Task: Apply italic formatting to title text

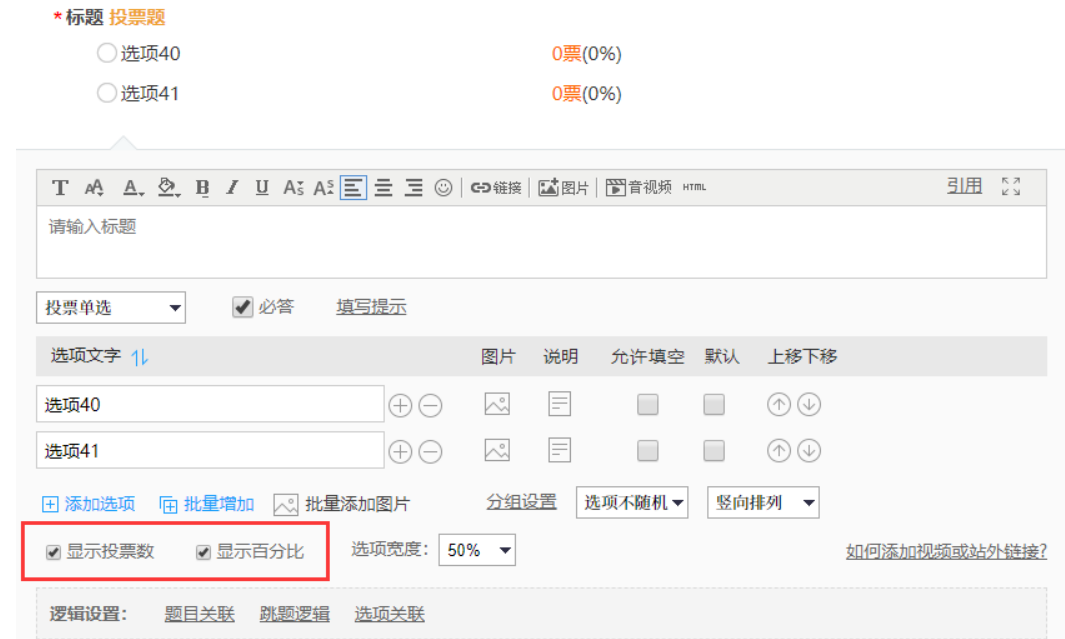Action: coord(232,187)
